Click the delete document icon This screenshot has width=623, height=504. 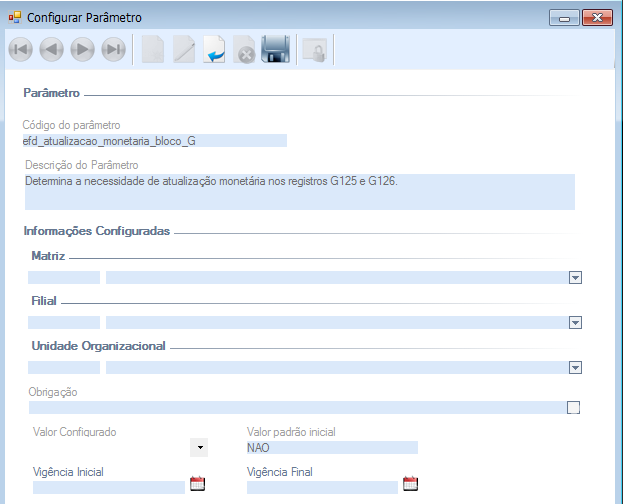pos(244,50)
